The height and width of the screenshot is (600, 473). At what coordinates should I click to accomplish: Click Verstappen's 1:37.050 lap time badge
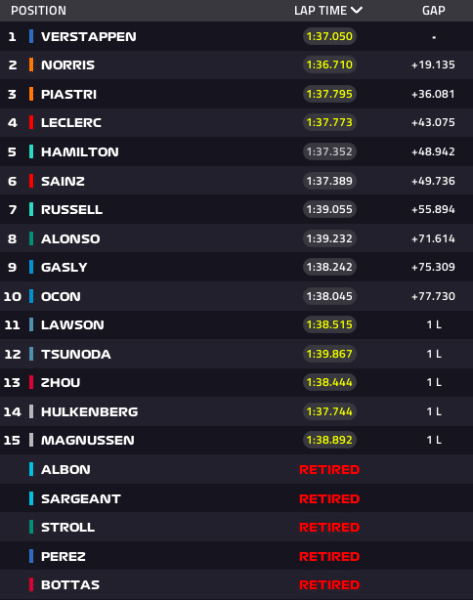(x=329, y=36)
